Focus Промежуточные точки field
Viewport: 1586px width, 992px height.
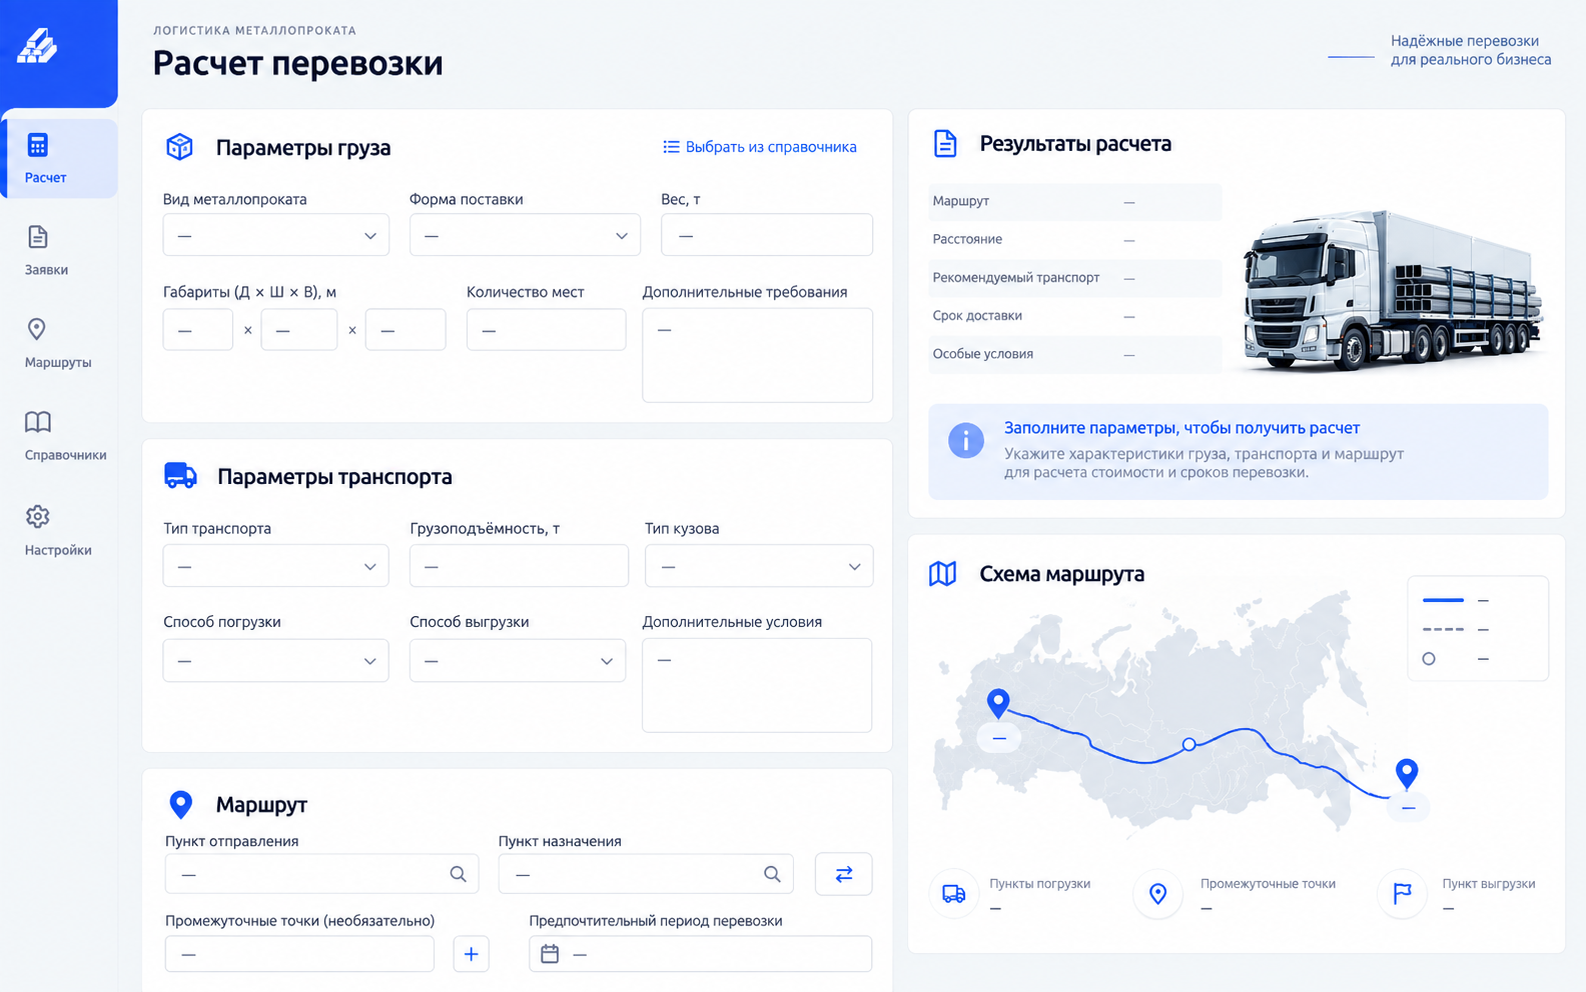click(x=300, y=954)
